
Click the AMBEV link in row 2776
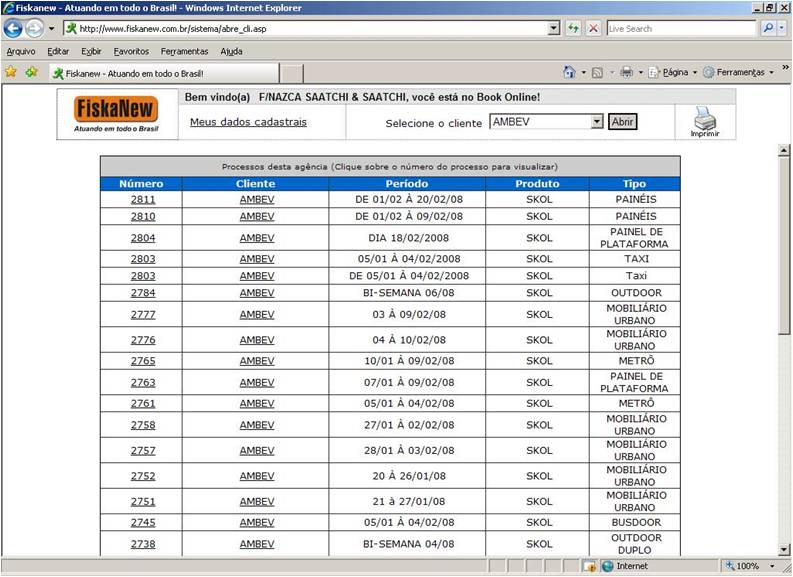[x=257, y=340]
